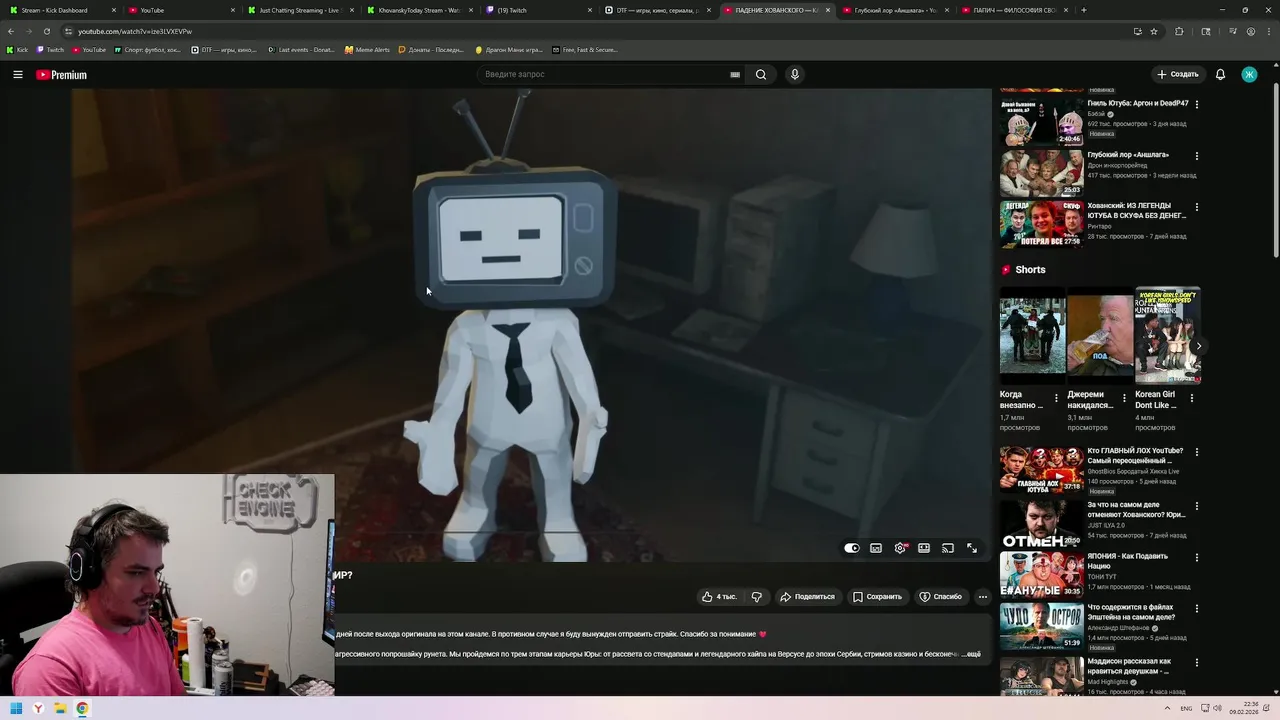Switch the ENG input language indicator

point(1186,708)
